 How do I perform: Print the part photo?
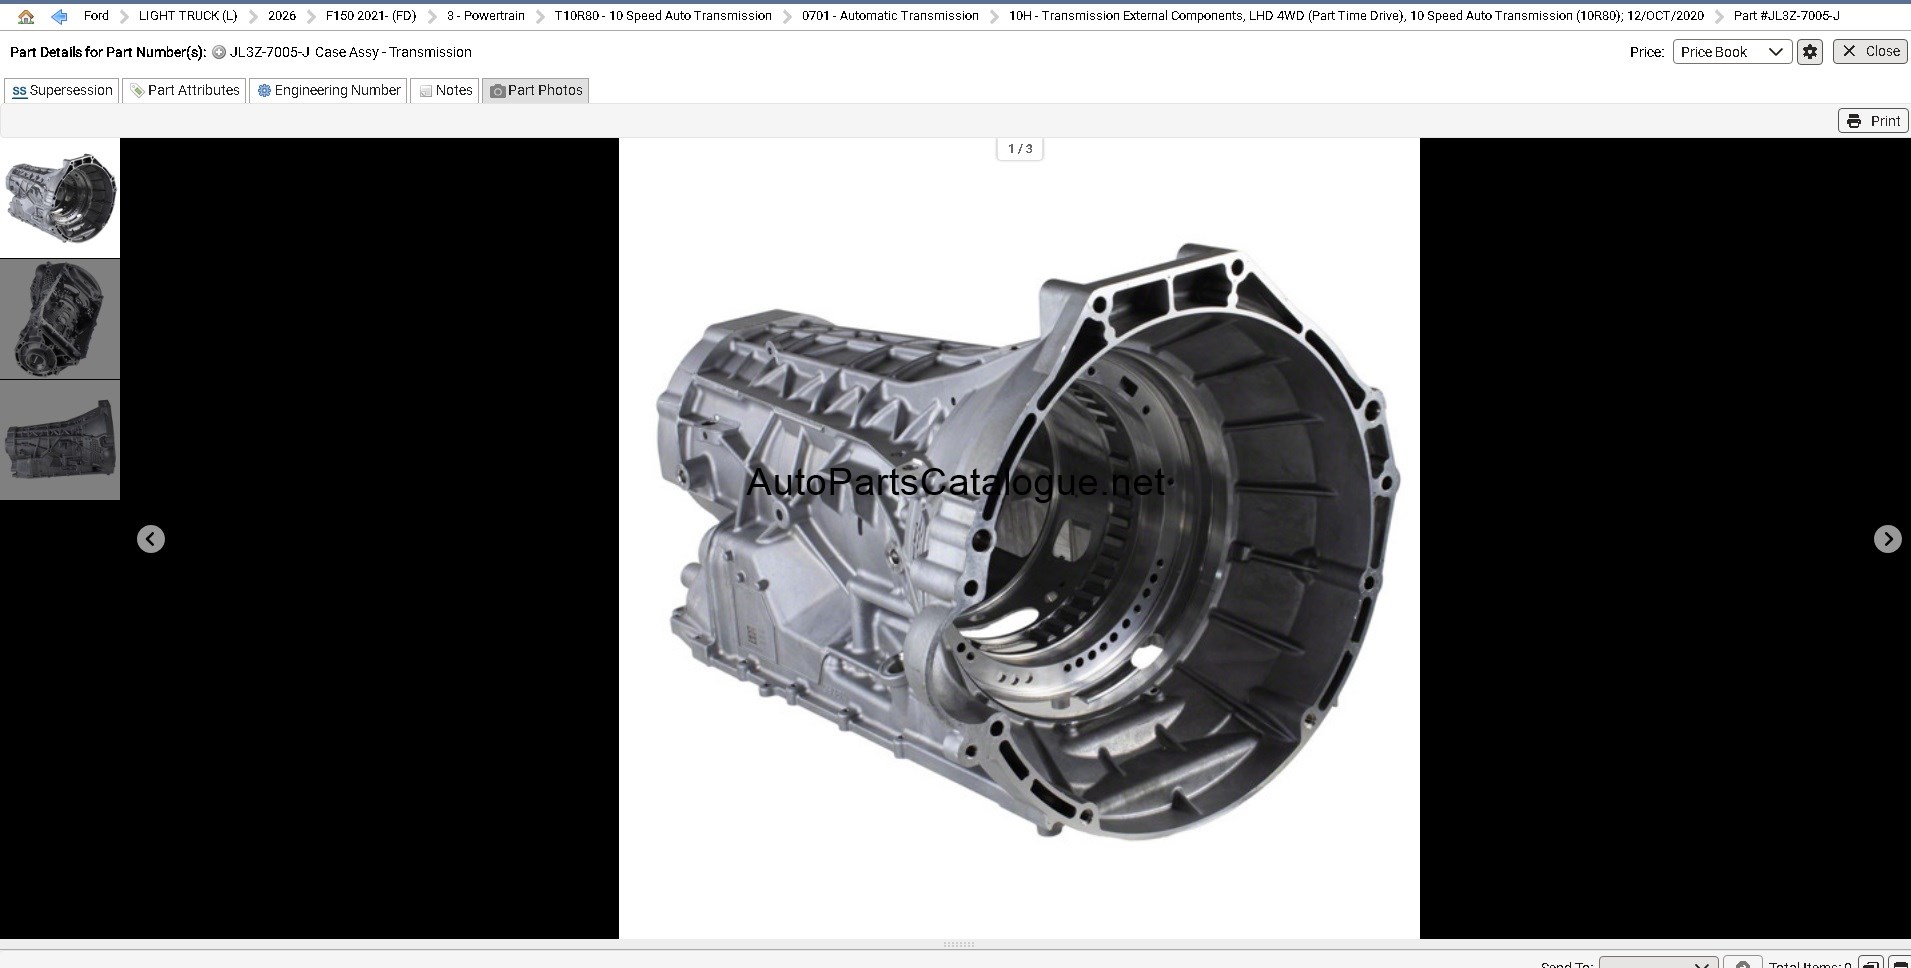click(x=1873, y=121)
